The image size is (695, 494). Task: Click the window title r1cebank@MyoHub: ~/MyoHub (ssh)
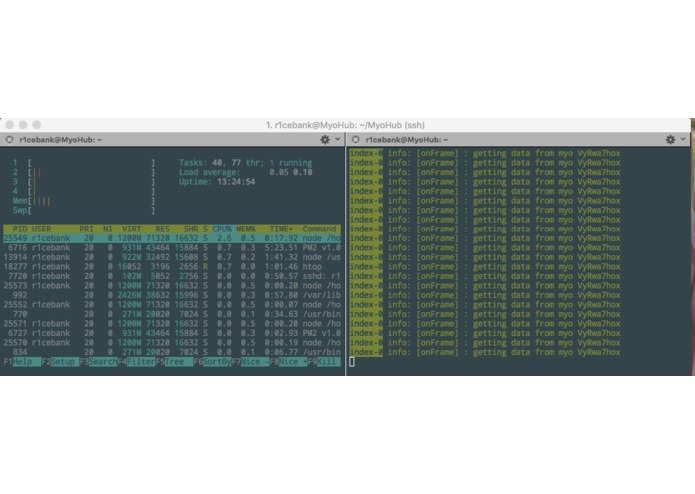tap(345, 125)
